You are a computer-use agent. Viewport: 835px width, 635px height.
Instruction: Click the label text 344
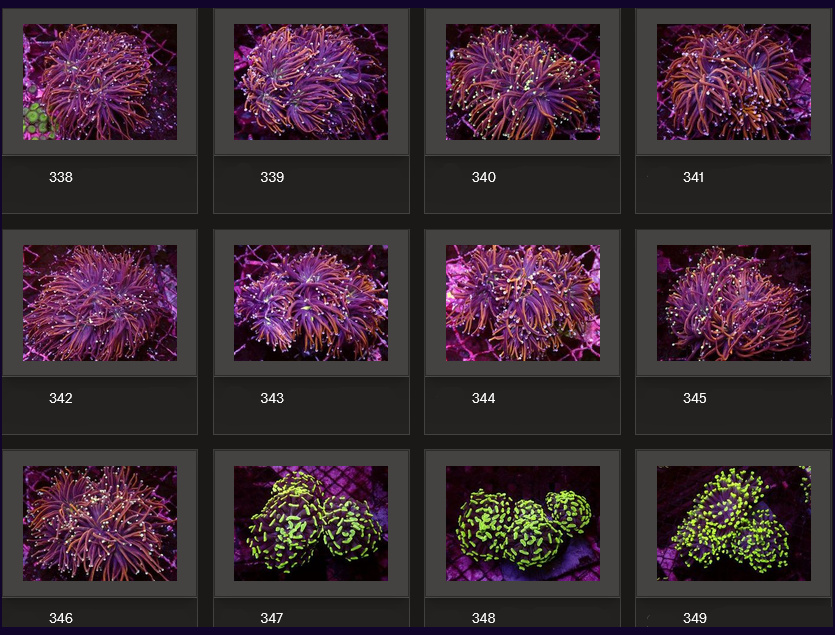click(484, 398)
